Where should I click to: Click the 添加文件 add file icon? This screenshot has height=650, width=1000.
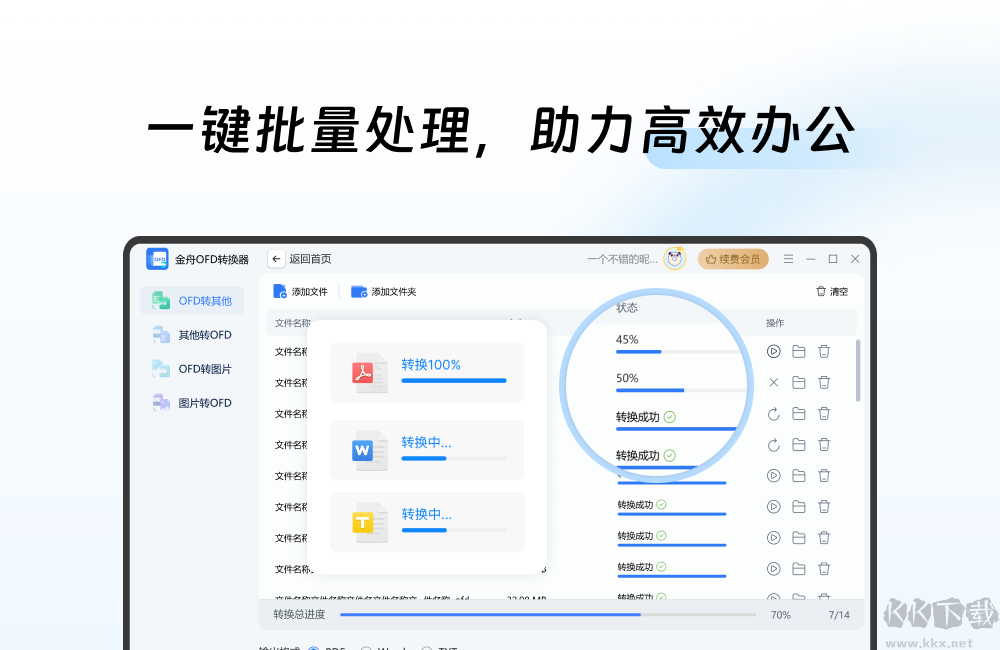tap(280, 291)
